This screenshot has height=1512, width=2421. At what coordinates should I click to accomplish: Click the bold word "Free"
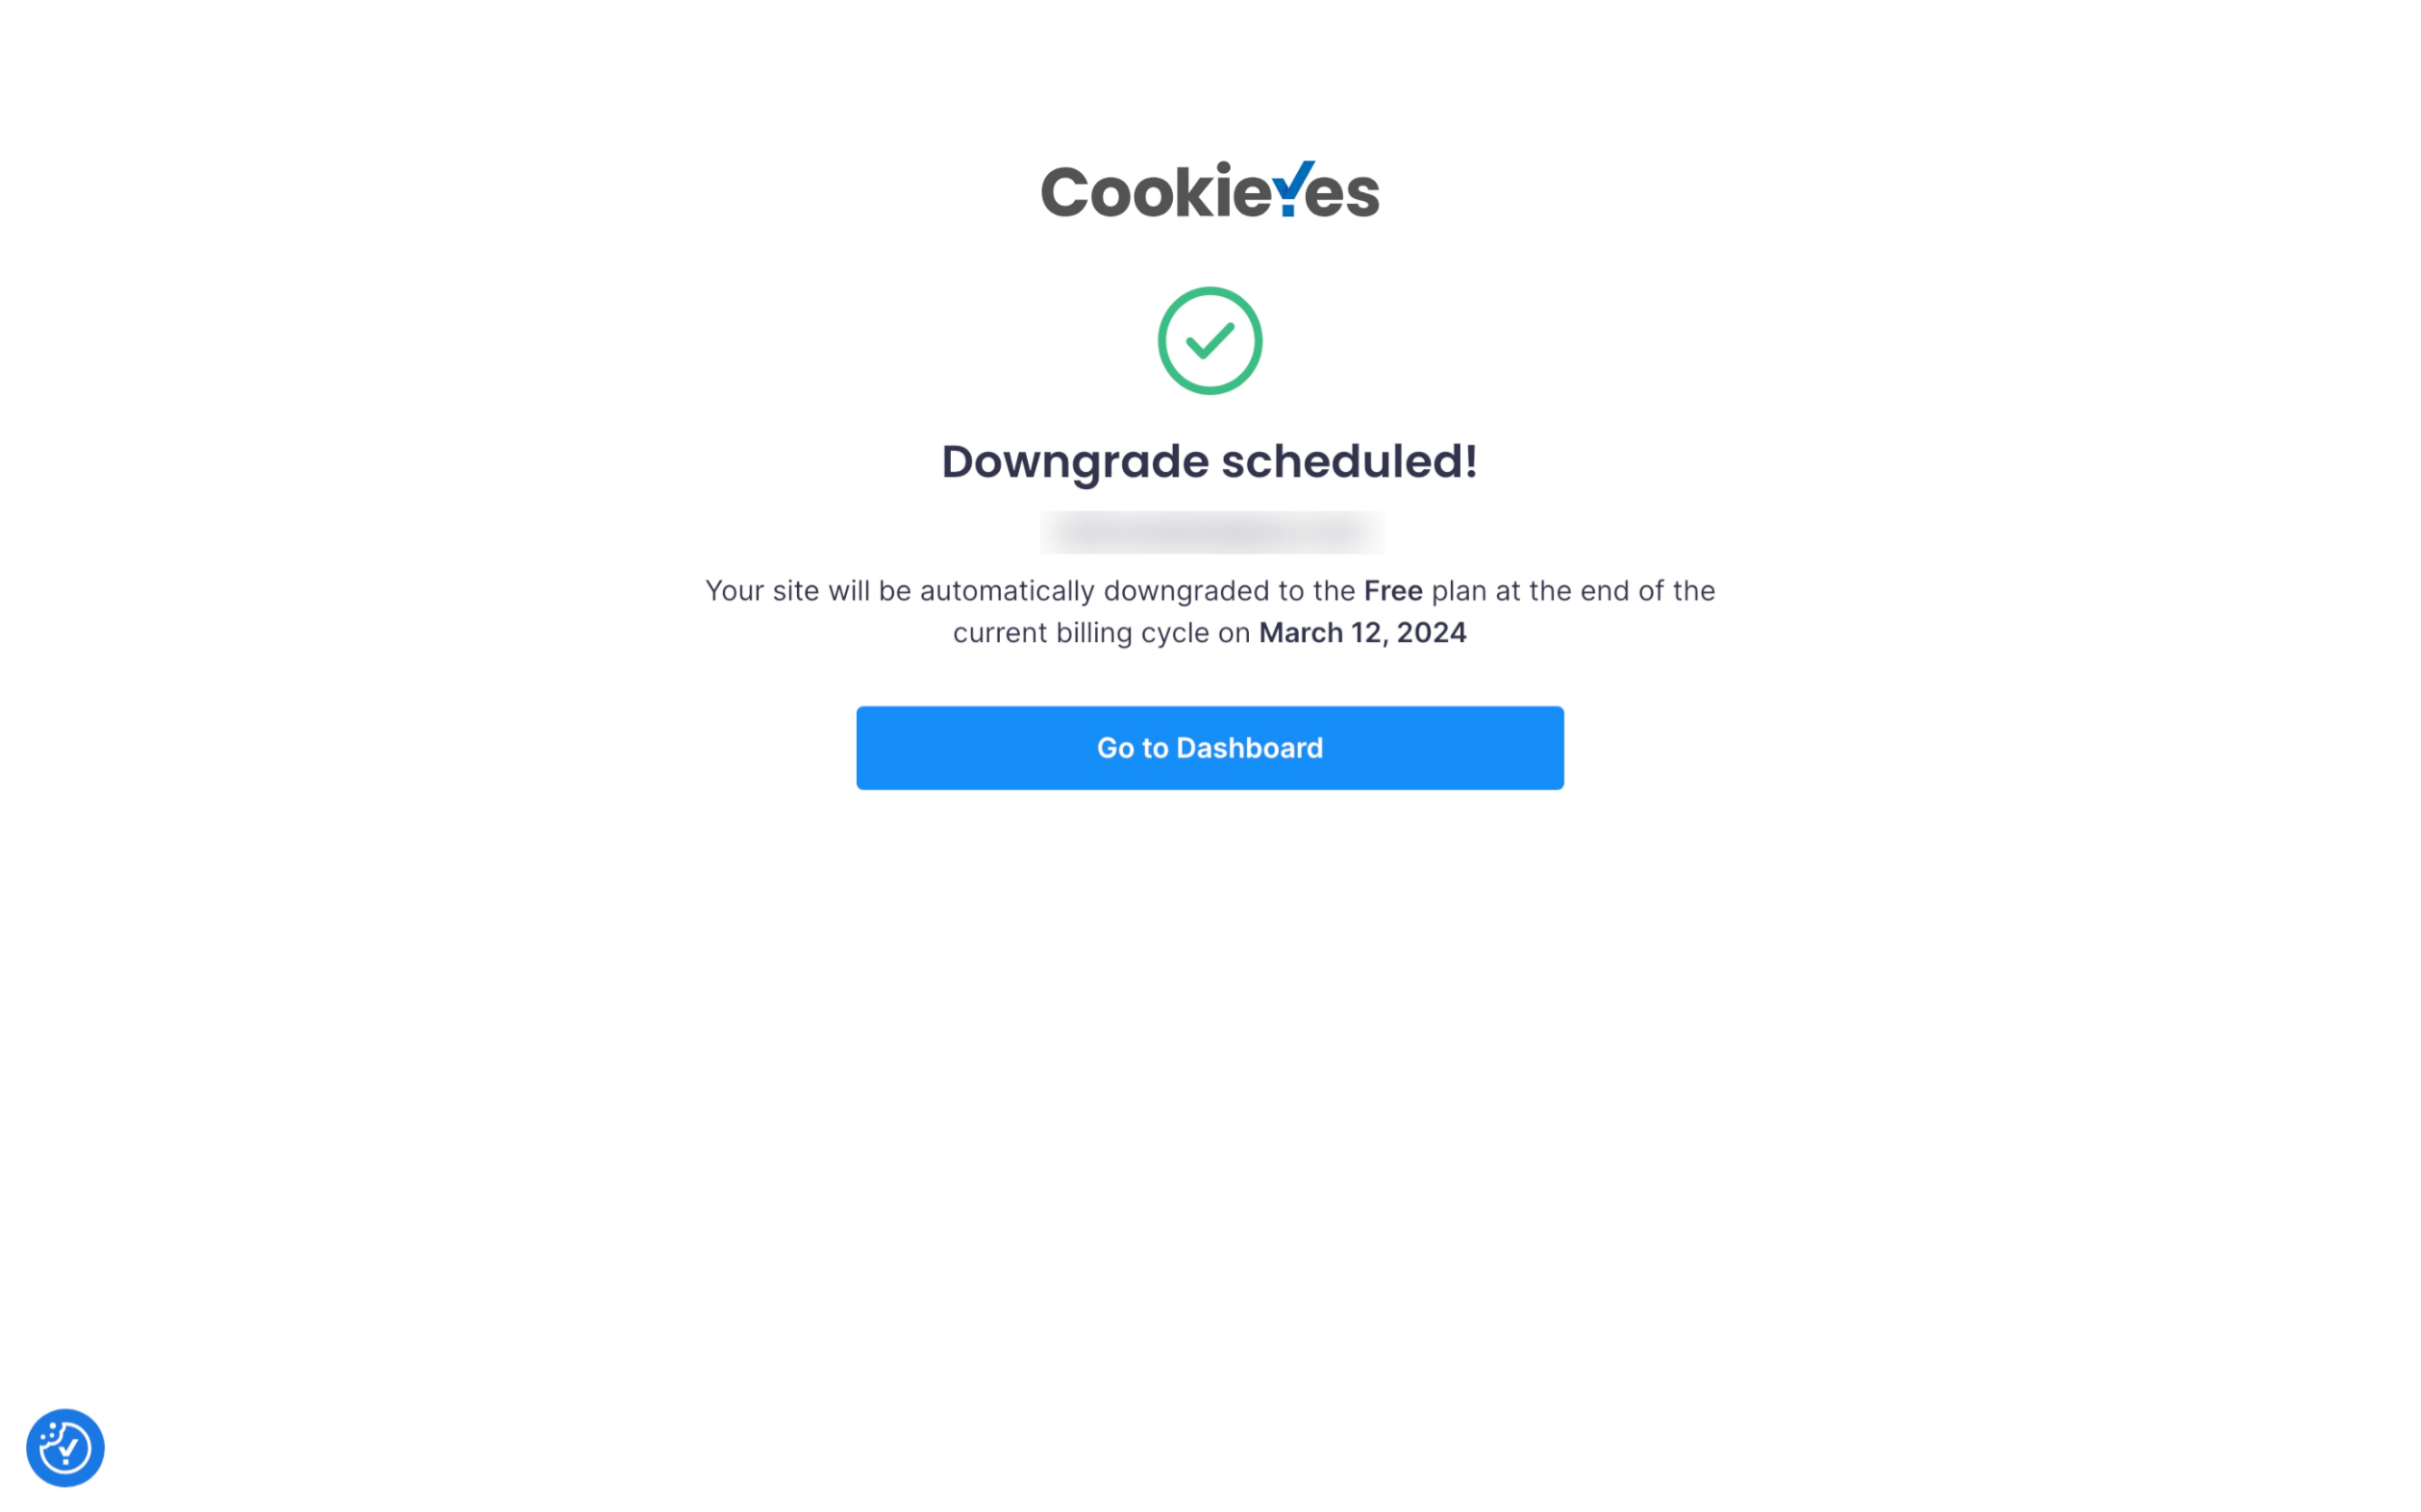point(1392,591)
